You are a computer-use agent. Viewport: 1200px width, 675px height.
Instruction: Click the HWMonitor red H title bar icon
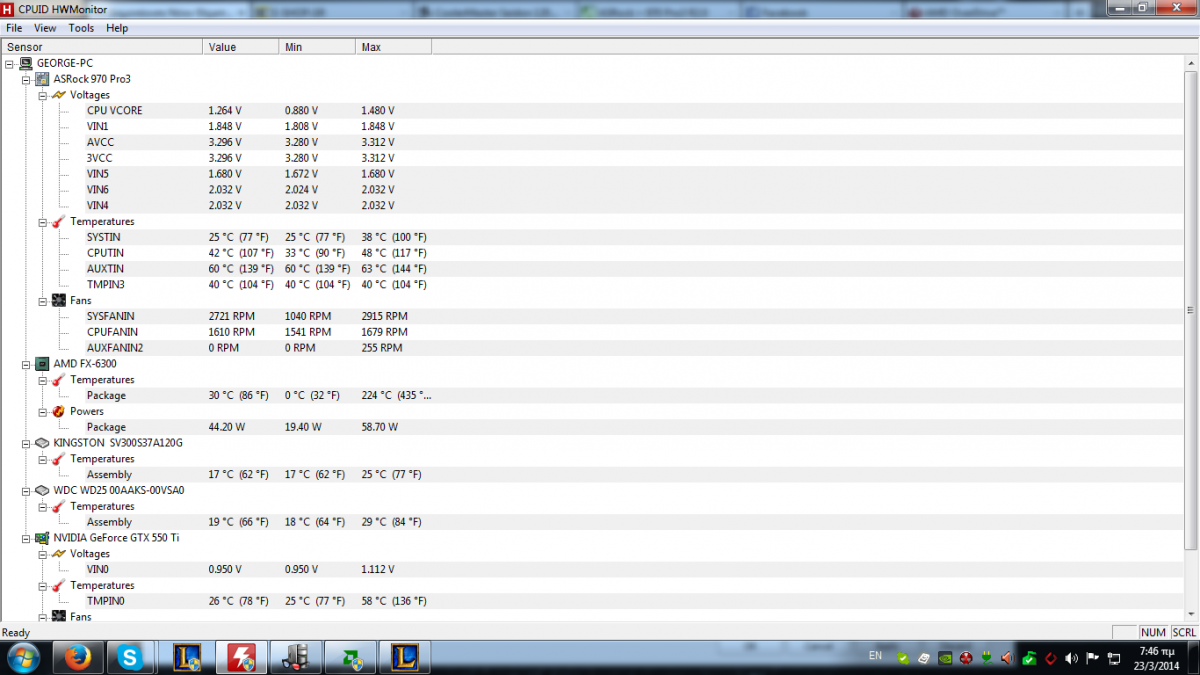9,9
